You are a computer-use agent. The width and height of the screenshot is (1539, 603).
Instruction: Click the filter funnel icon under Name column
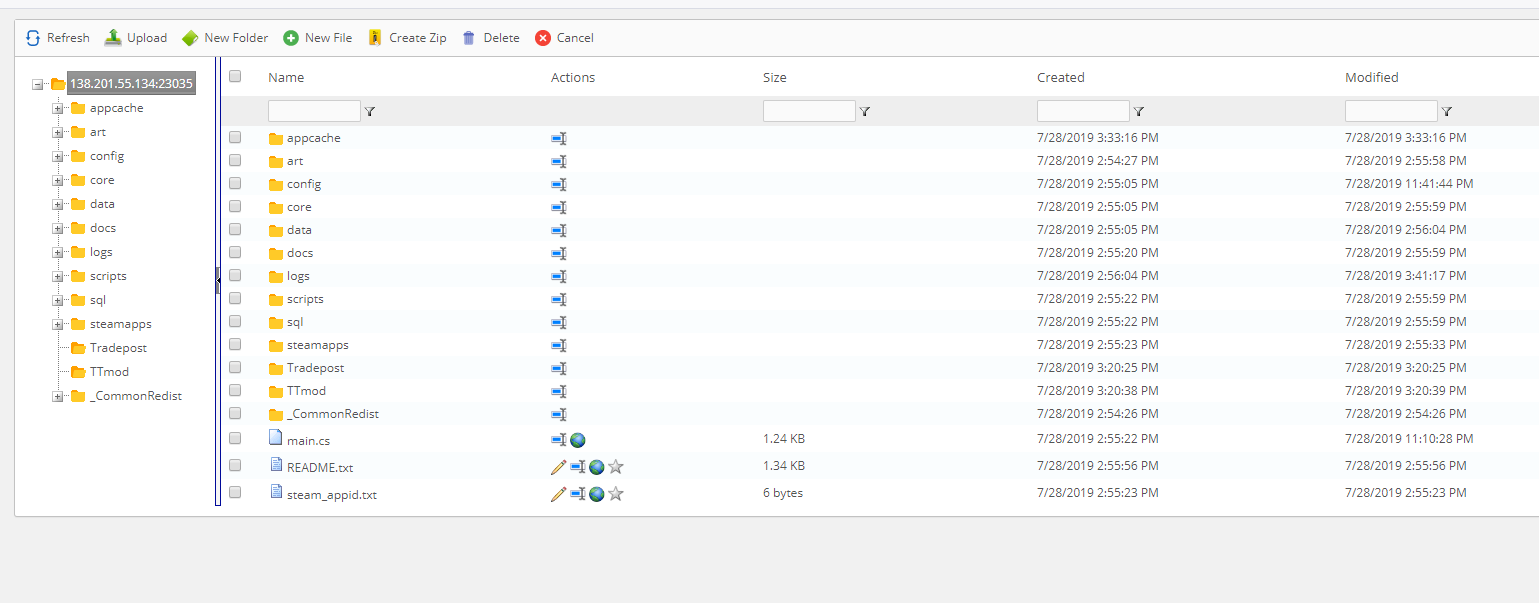pos(370,112)
